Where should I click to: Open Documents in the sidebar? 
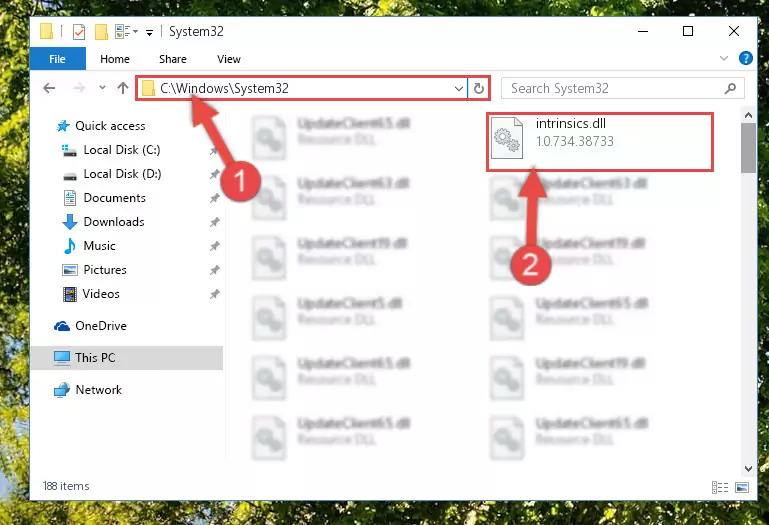click(x=115, y=198)
